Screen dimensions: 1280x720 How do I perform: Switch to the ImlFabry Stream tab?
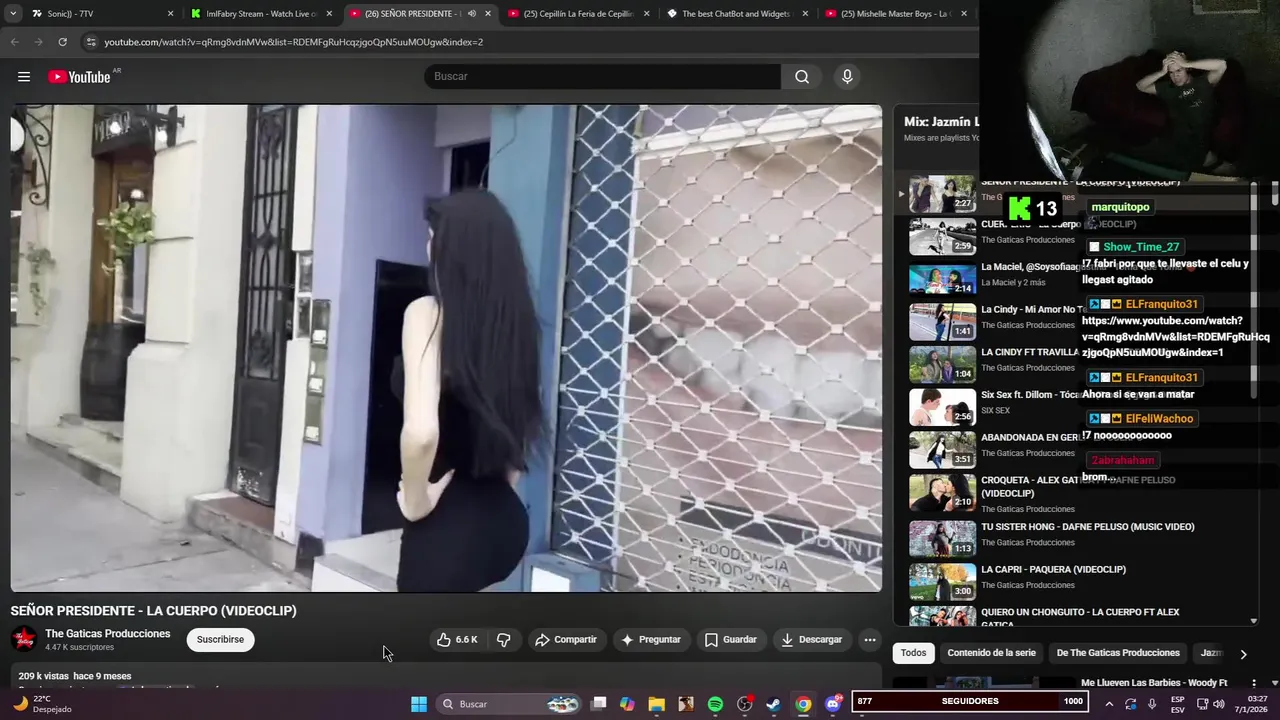262,14
